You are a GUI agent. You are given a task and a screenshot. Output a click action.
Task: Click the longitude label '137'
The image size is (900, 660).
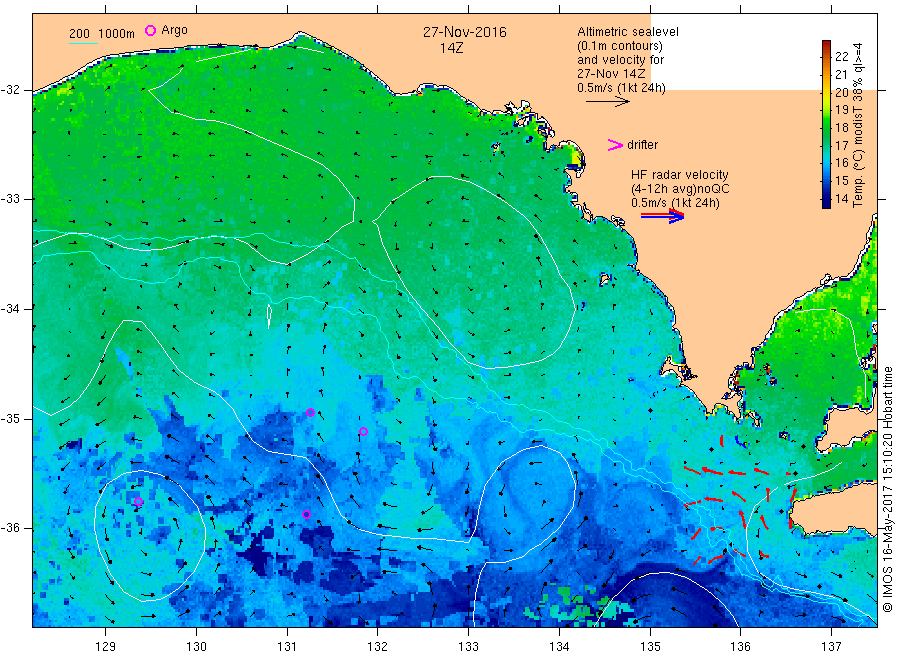(x=832, y=647)
